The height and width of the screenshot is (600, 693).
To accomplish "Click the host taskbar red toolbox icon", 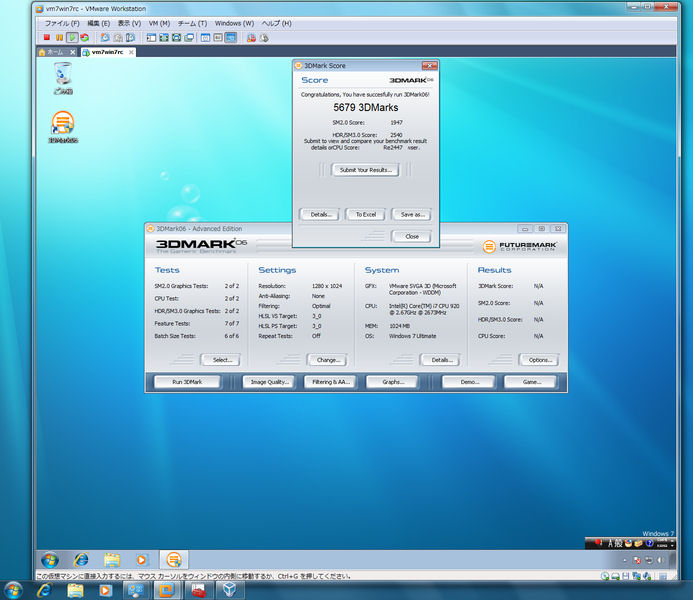I will click(198, 590).
